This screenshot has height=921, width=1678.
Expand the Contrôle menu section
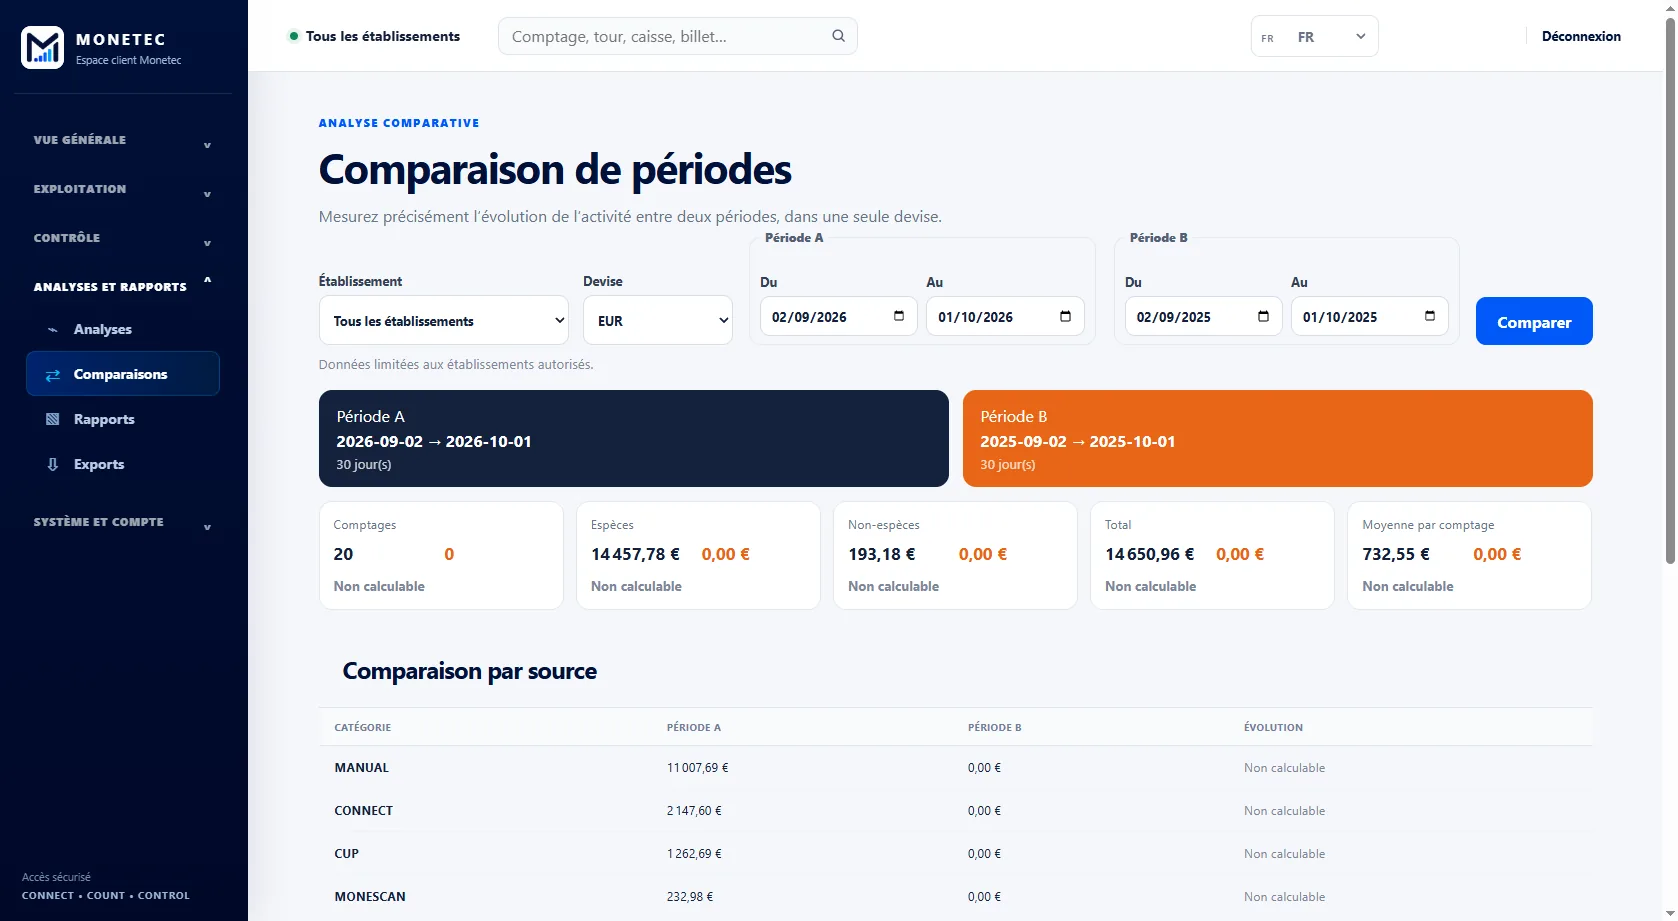pos(123,238)
